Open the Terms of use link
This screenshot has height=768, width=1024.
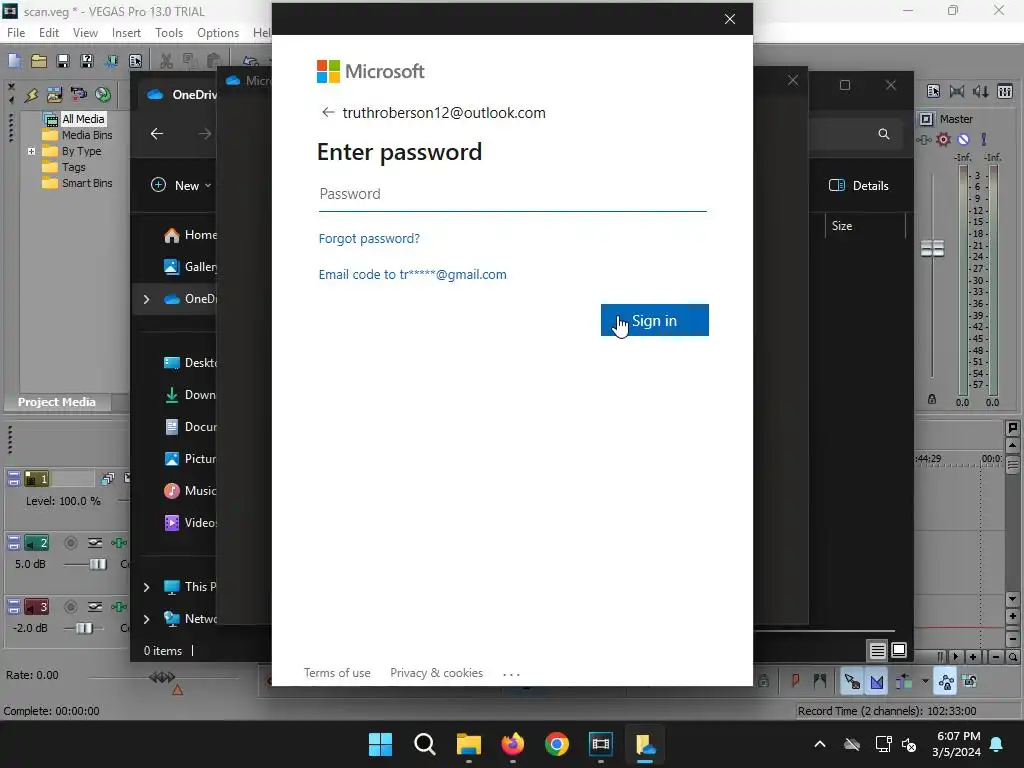pos(337,673)
